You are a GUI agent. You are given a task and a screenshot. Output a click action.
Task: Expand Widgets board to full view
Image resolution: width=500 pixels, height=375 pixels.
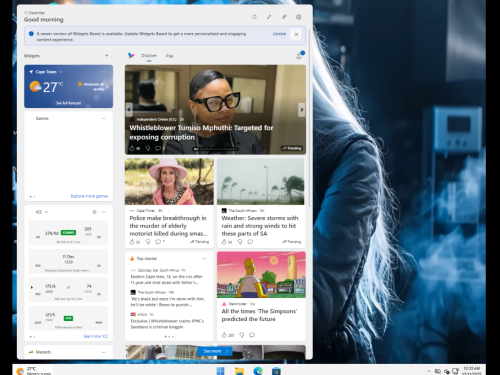click(x=269, y=17)
